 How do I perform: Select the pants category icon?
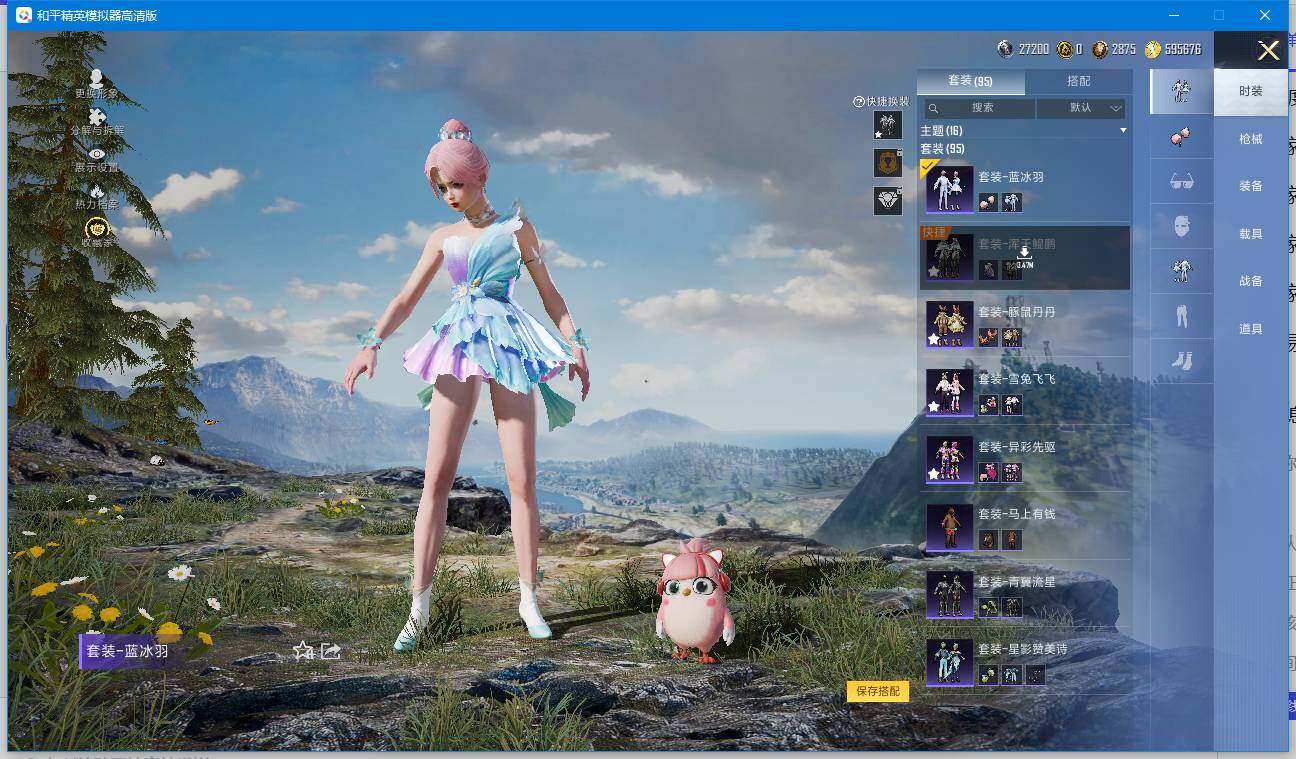click(1181, 316)
